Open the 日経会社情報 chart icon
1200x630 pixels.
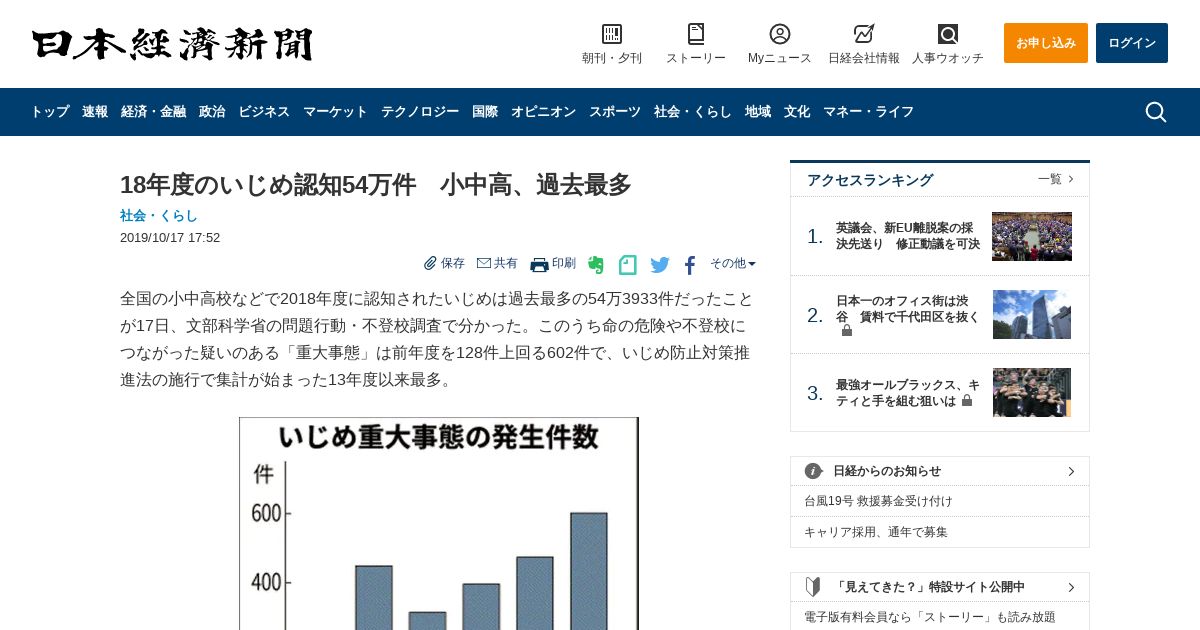click(864, 34)
